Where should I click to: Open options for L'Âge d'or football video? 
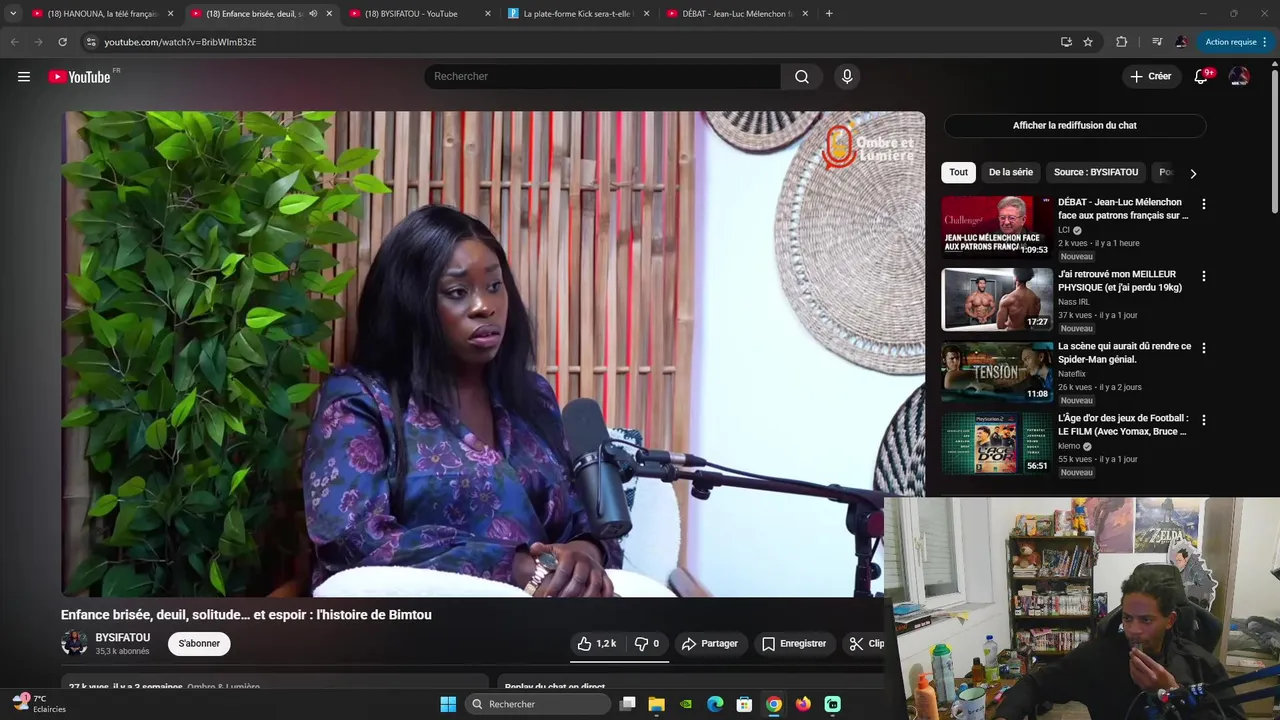1203,420
